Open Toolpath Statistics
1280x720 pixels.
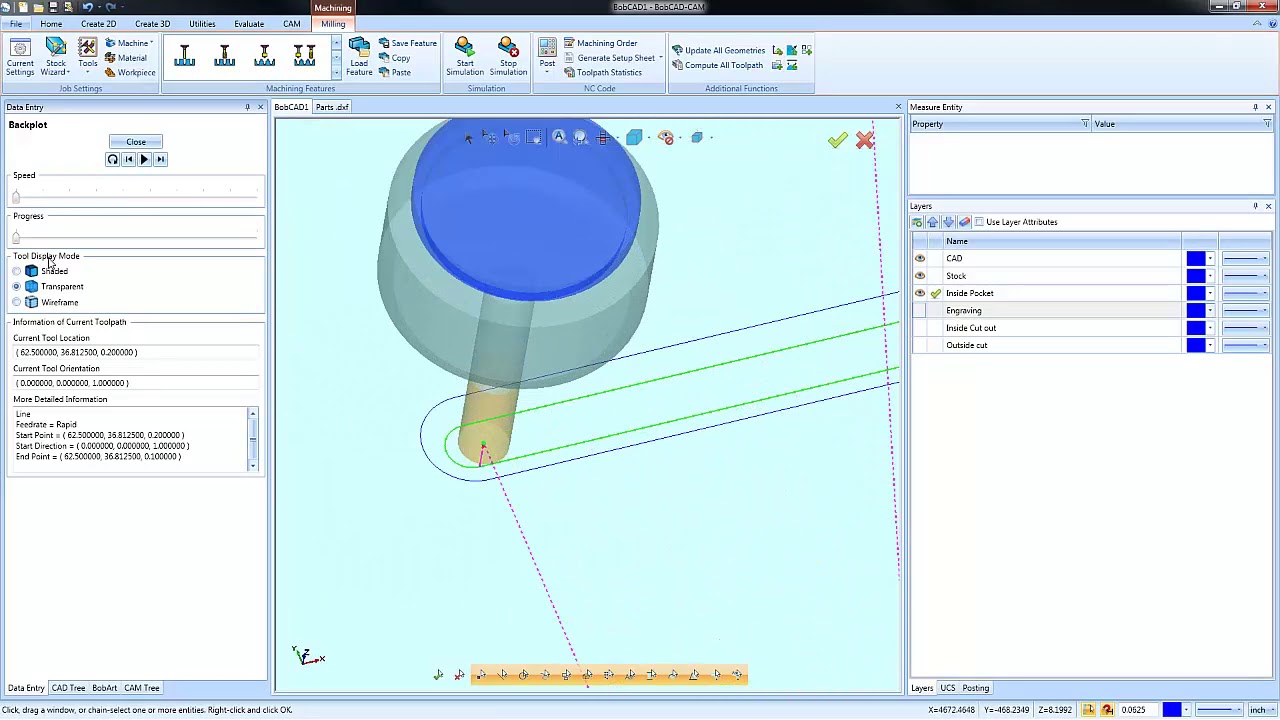tap(602, 72)
